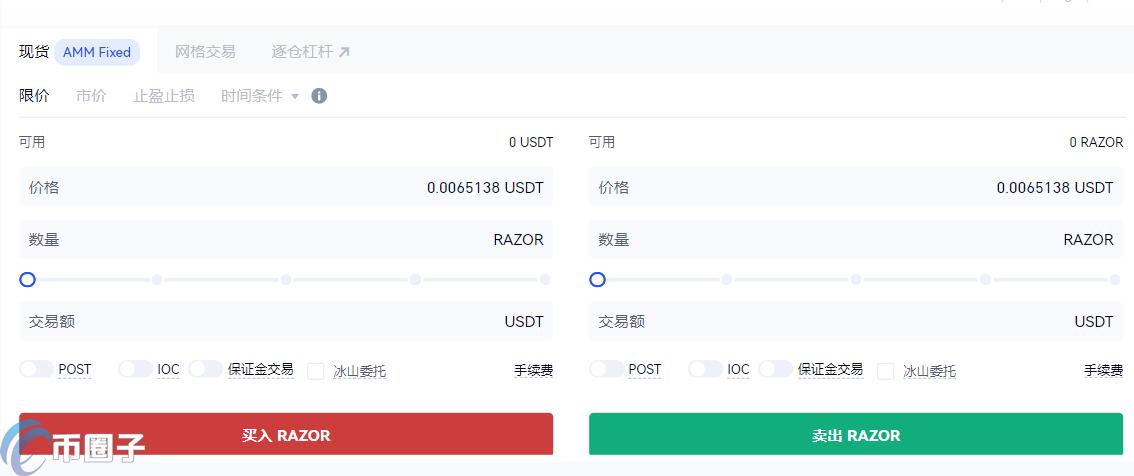Click the 买入 RAZOR button
This screenshot has width=1134, height=476.
(286, 435)
